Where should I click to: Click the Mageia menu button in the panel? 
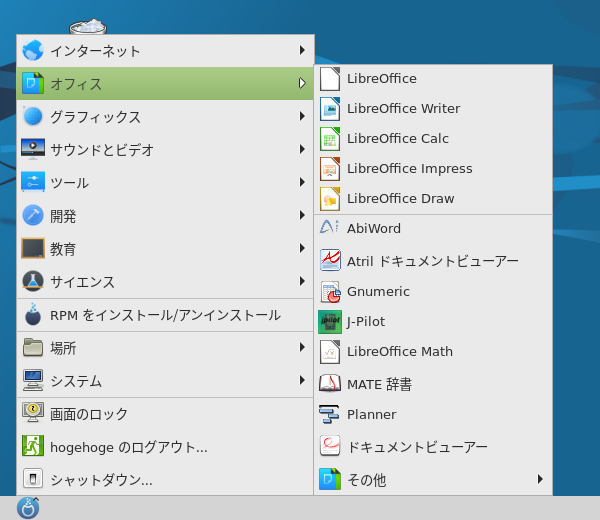click(28, 508)
